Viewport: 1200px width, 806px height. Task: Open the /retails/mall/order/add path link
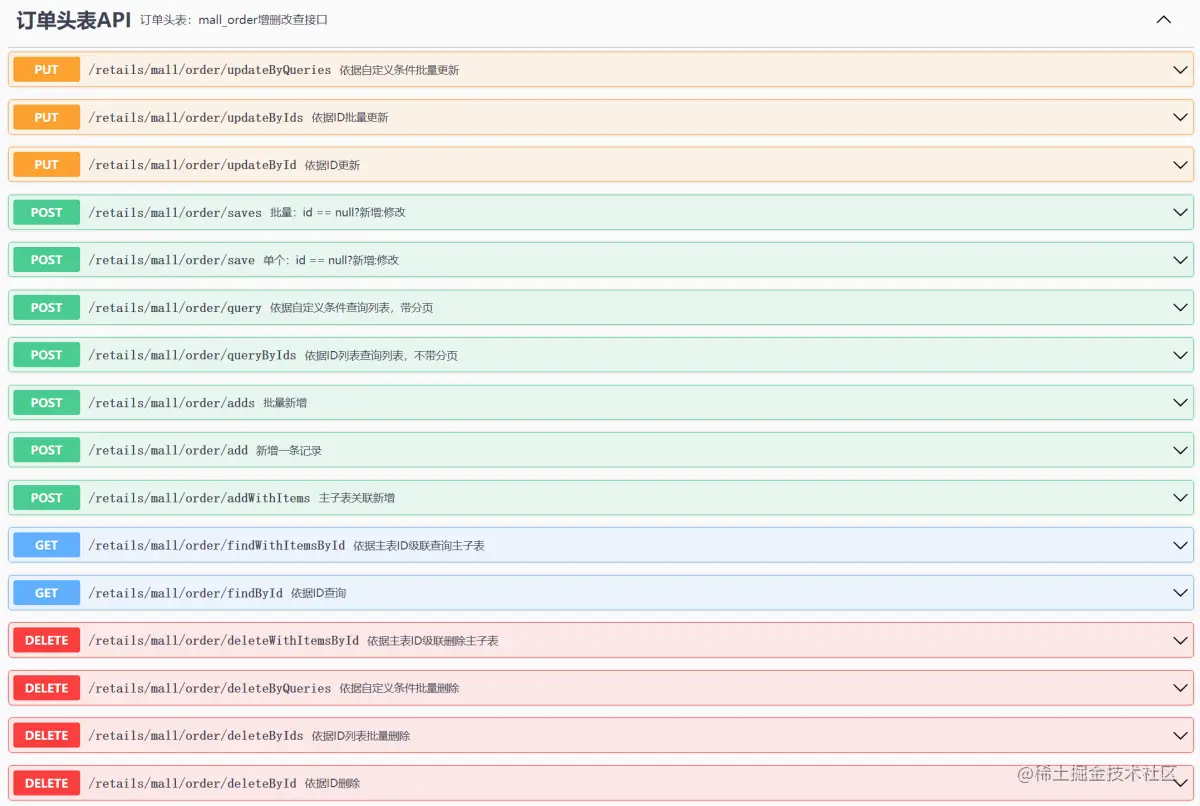tap(168, 450)
